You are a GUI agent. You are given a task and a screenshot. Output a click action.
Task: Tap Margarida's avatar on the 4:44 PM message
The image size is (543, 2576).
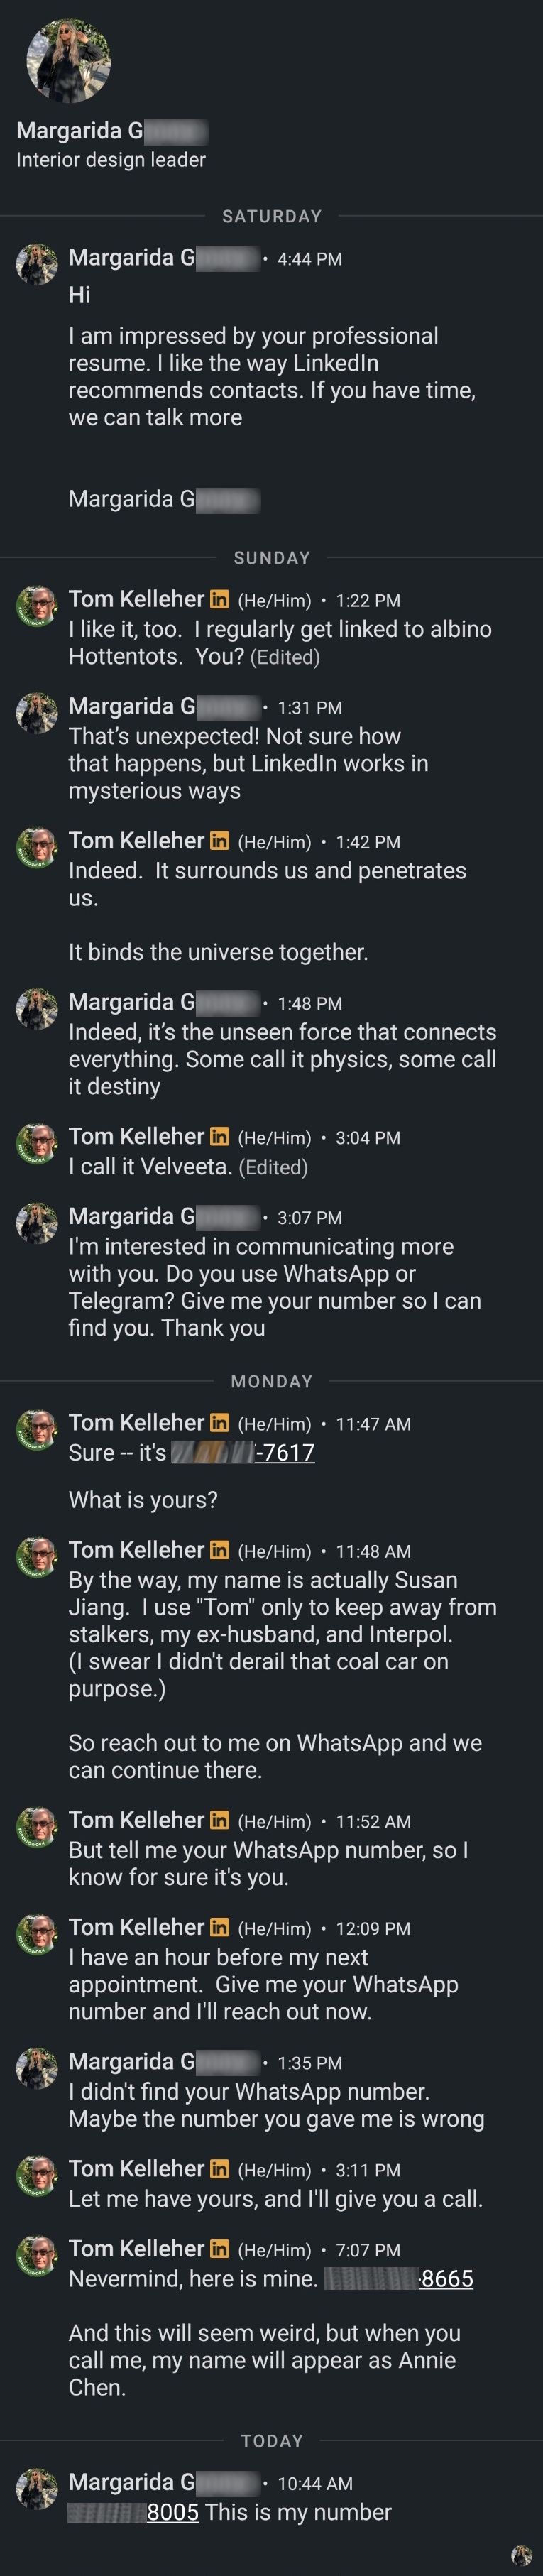click(37, 265)
